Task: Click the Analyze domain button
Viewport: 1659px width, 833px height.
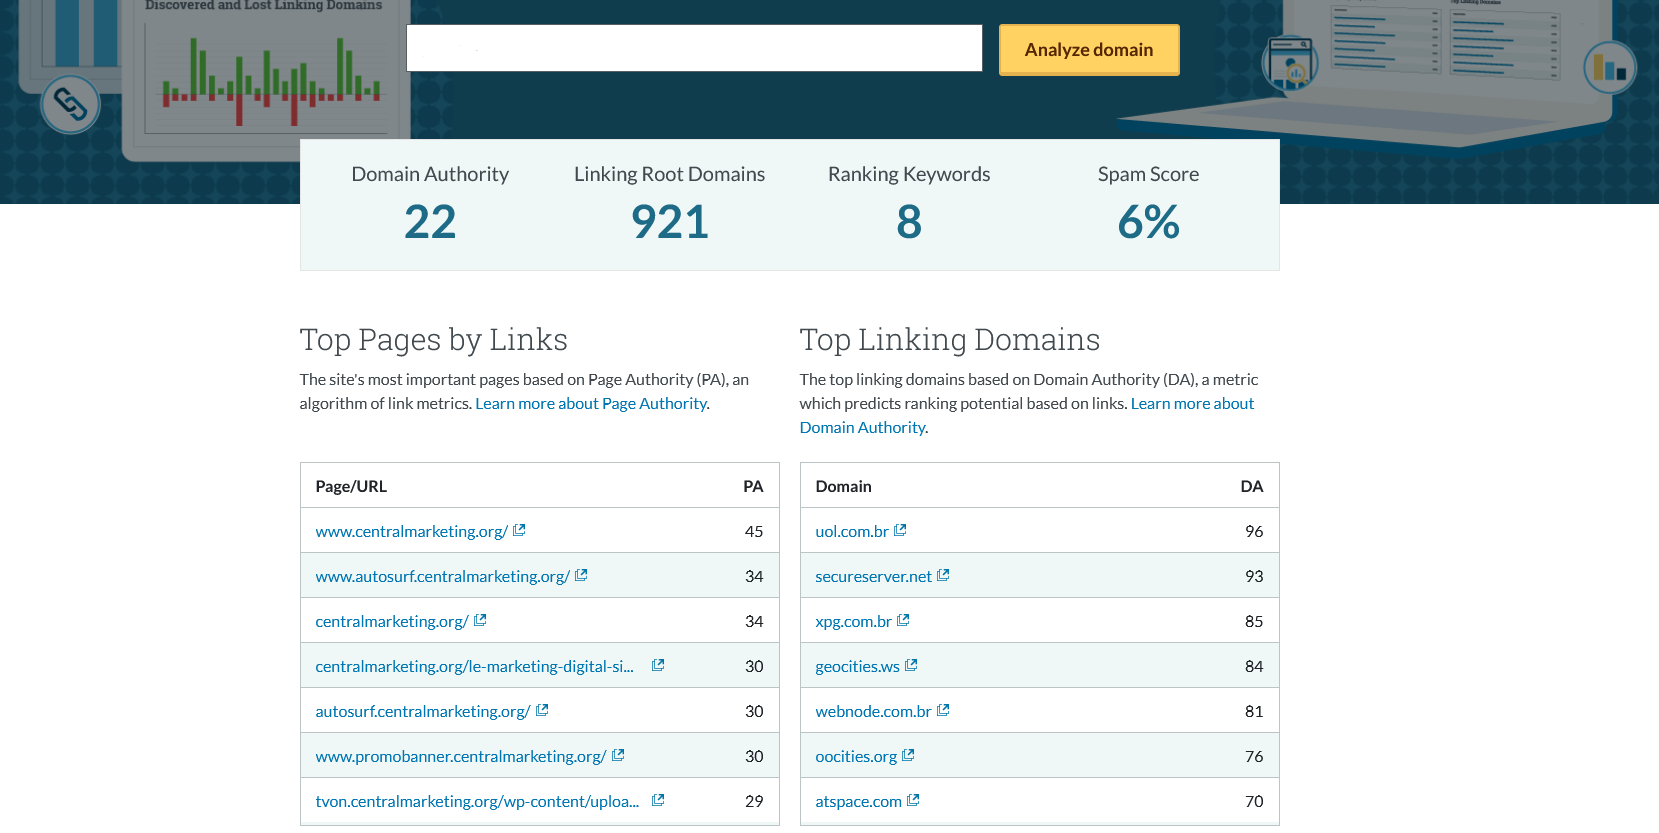Action: point(1089,50)
